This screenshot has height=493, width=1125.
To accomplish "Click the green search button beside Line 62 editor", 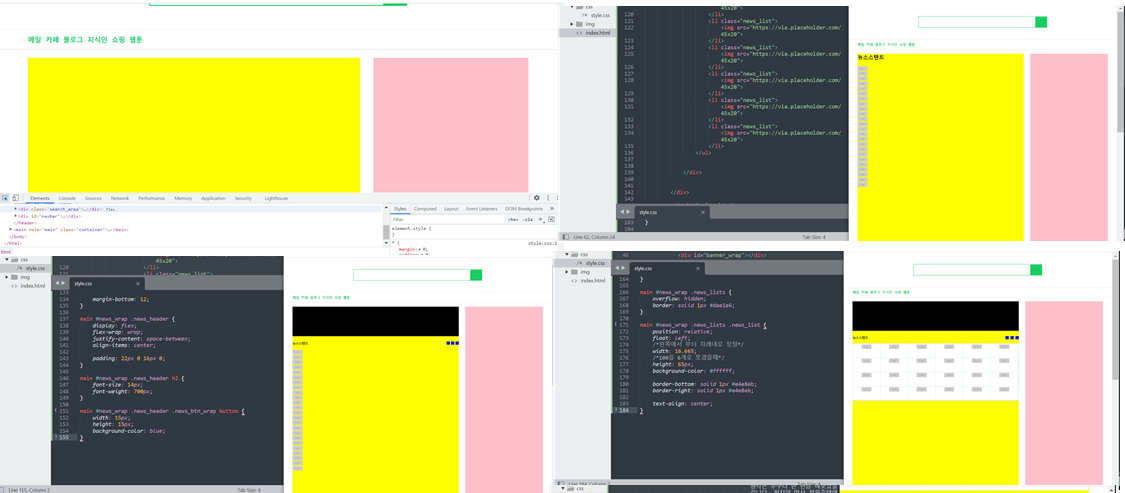I will 1041,22.
